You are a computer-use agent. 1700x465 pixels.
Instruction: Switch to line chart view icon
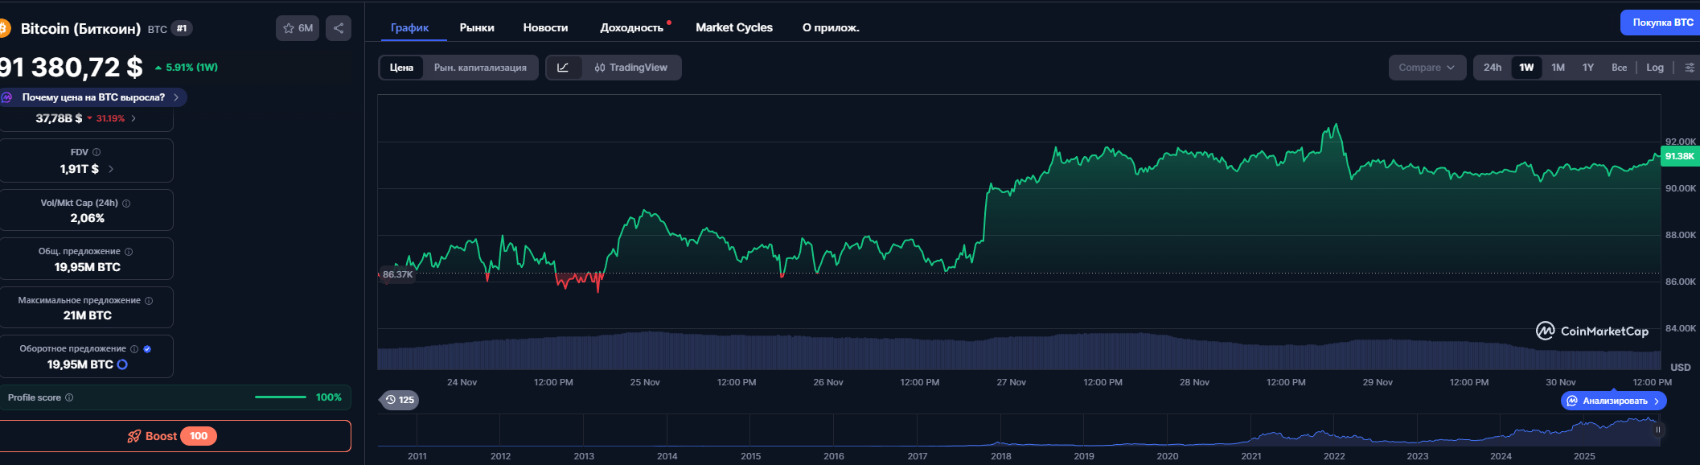tap(563, 67)
